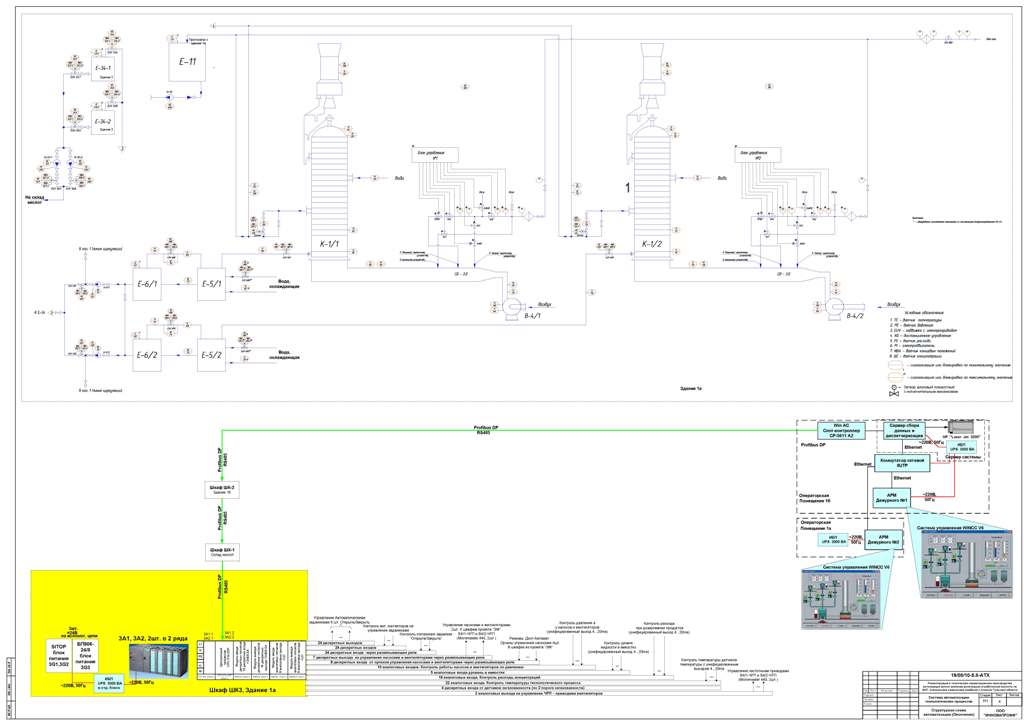
Task: Click the Шкаф ЦКЗ, Здание 1а label
Action: coord(241,690)
